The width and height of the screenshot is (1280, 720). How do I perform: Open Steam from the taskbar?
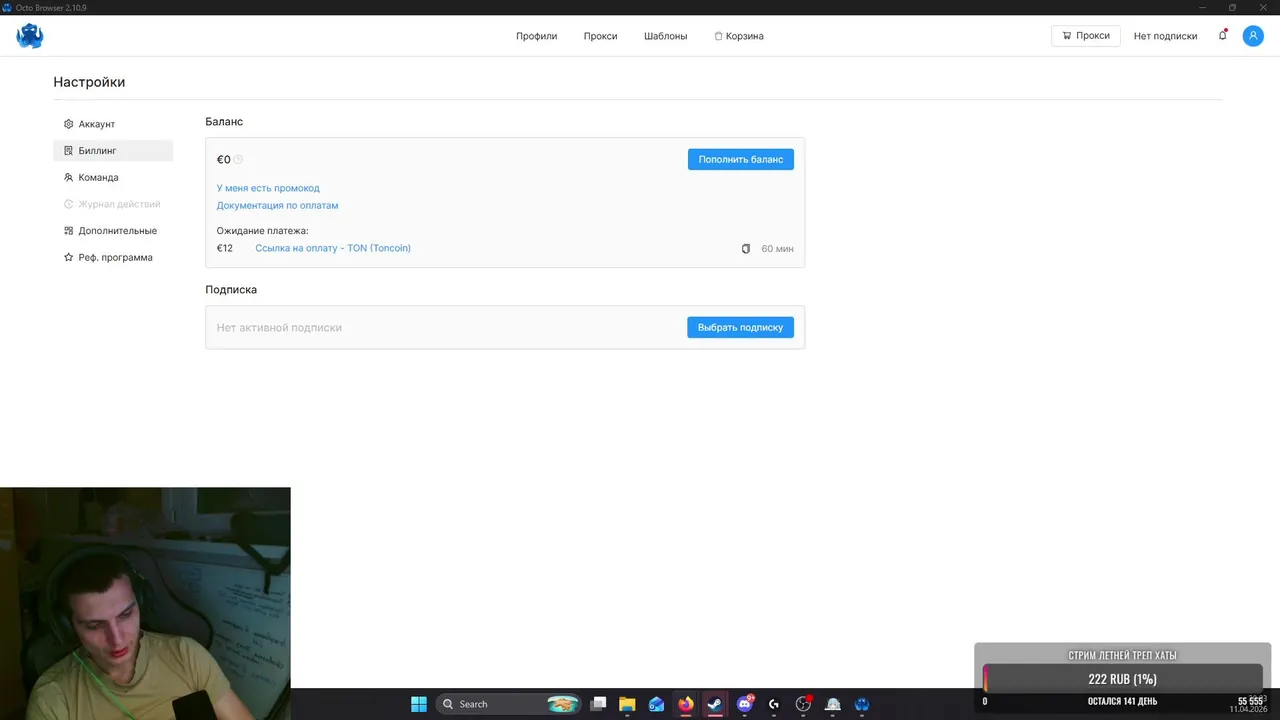click(x=714, y=704)
